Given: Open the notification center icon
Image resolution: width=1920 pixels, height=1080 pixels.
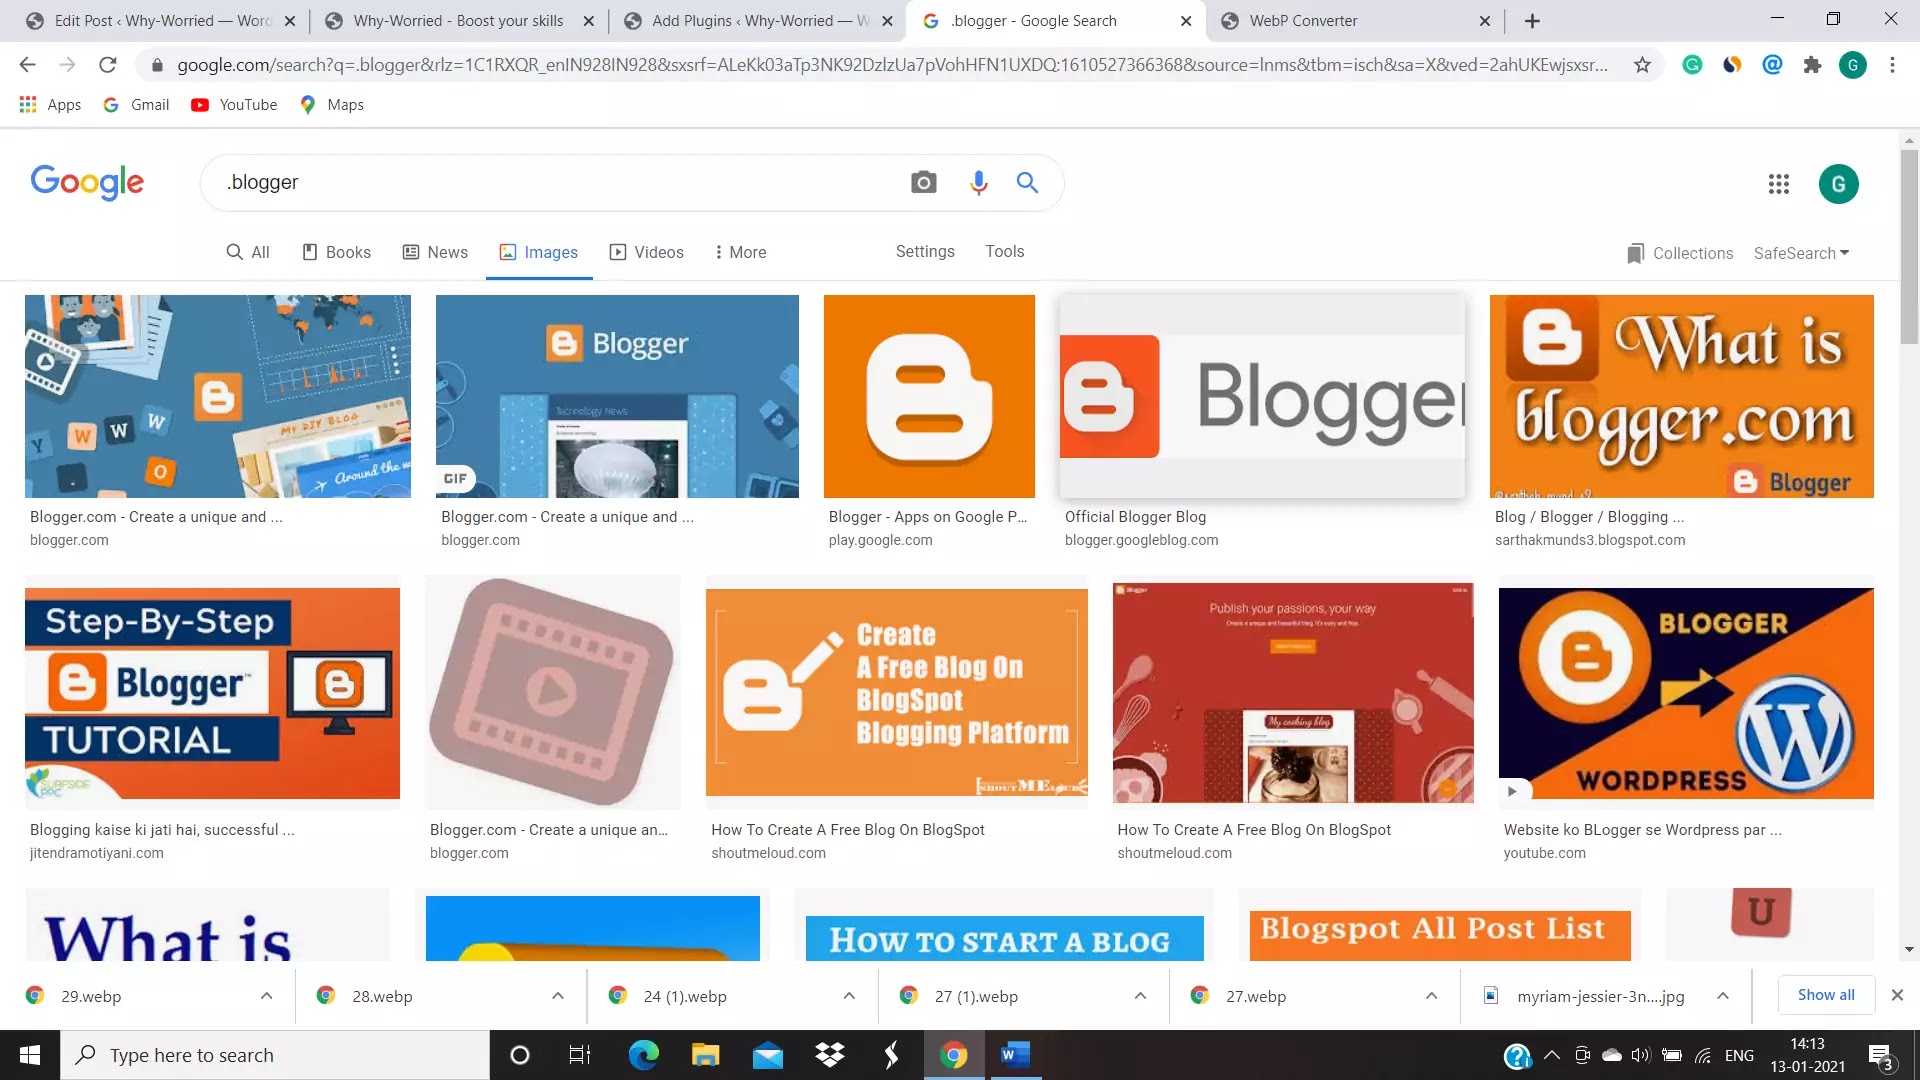Looking at the screenshot, I should point(1880,1056).
